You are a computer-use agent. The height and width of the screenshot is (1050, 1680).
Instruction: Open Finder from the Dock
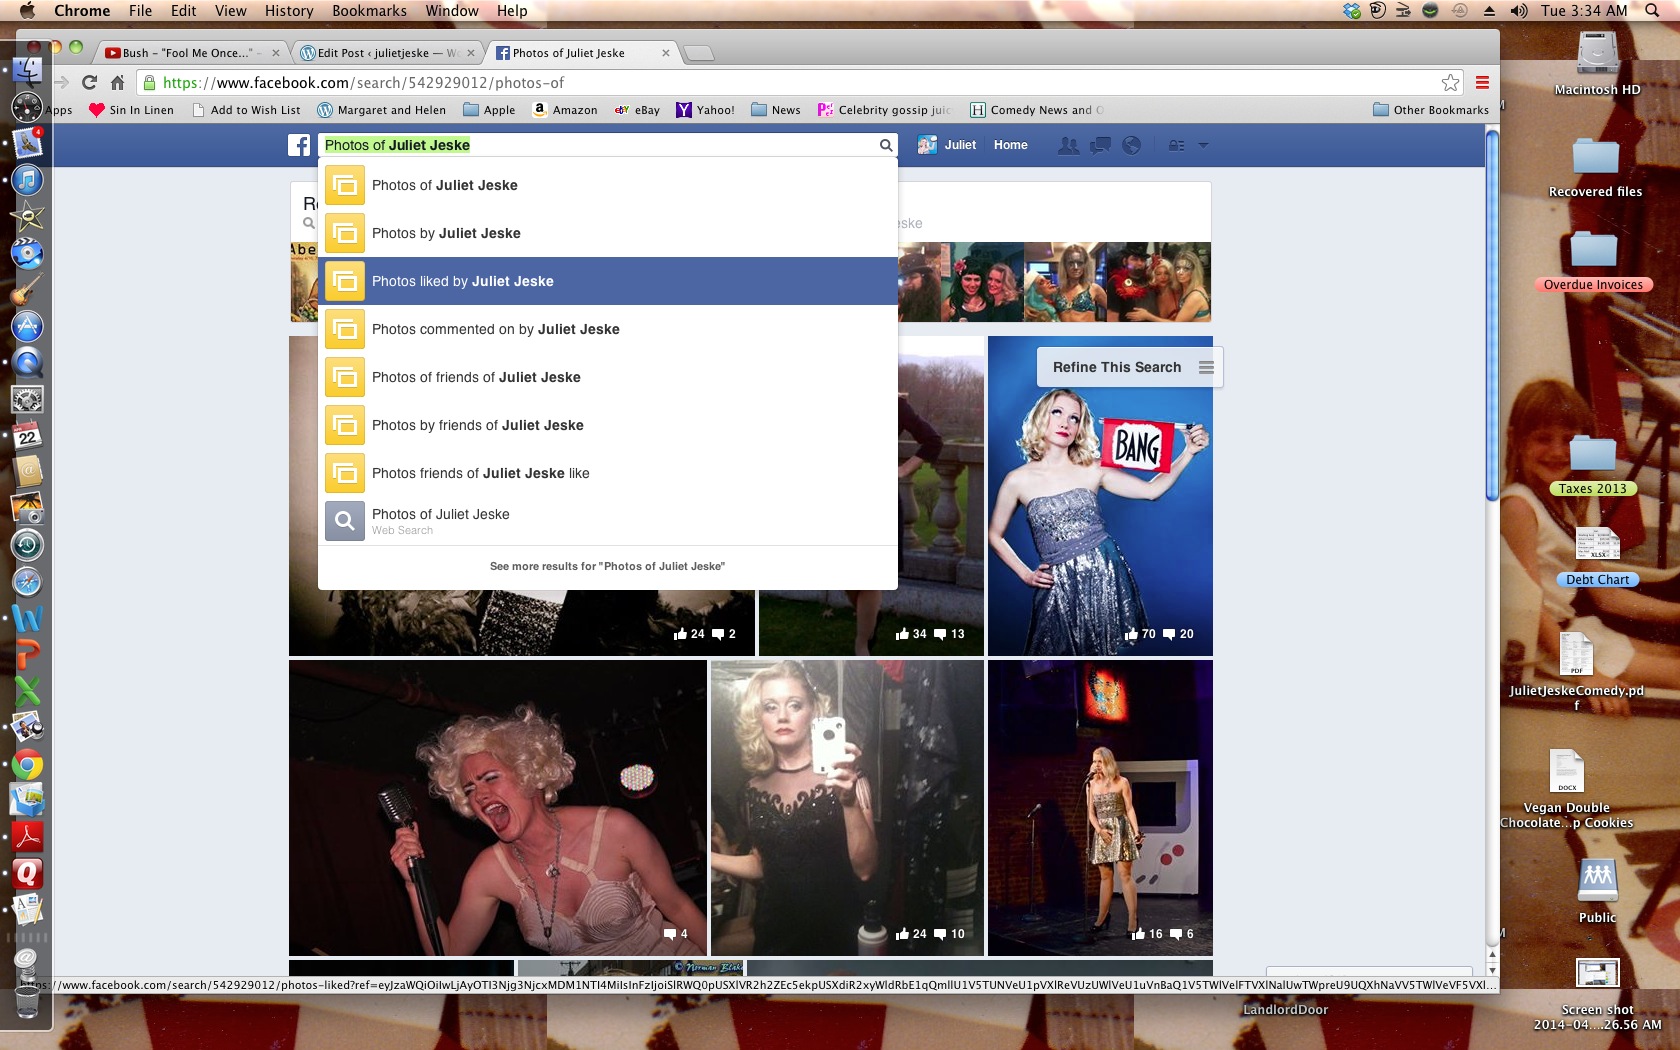[27, 70]
